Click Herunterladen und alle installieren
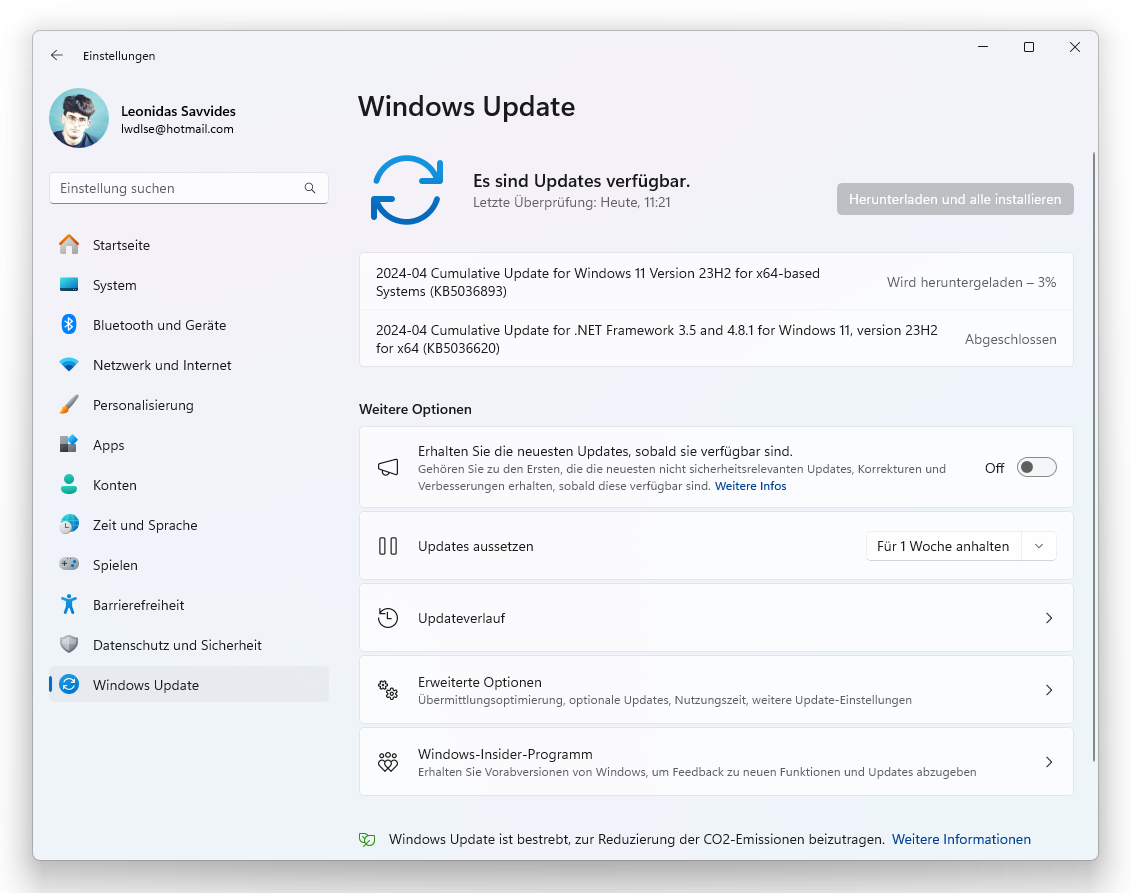Viewport: 1131px width, 893px height. 955,199
